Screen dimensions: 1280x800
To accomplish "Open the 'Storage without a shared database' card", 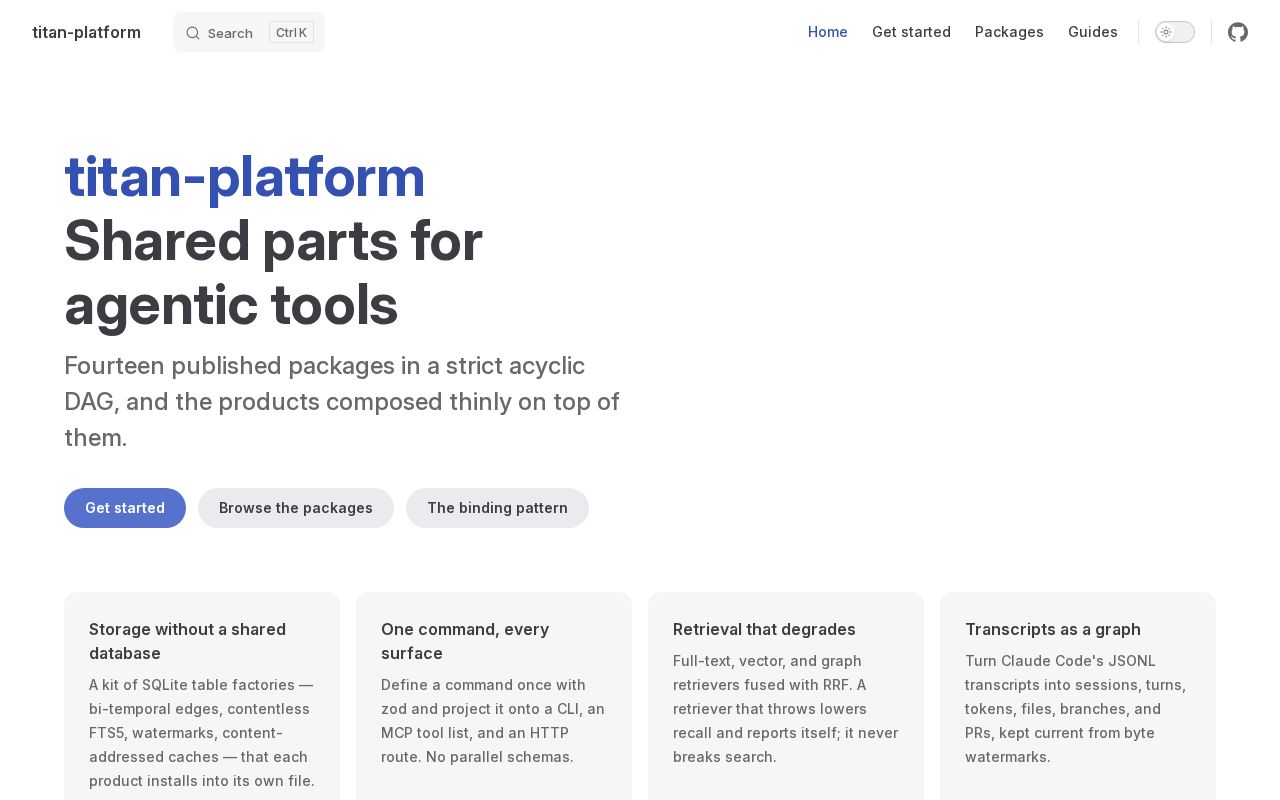I will [x=202, y=696].
